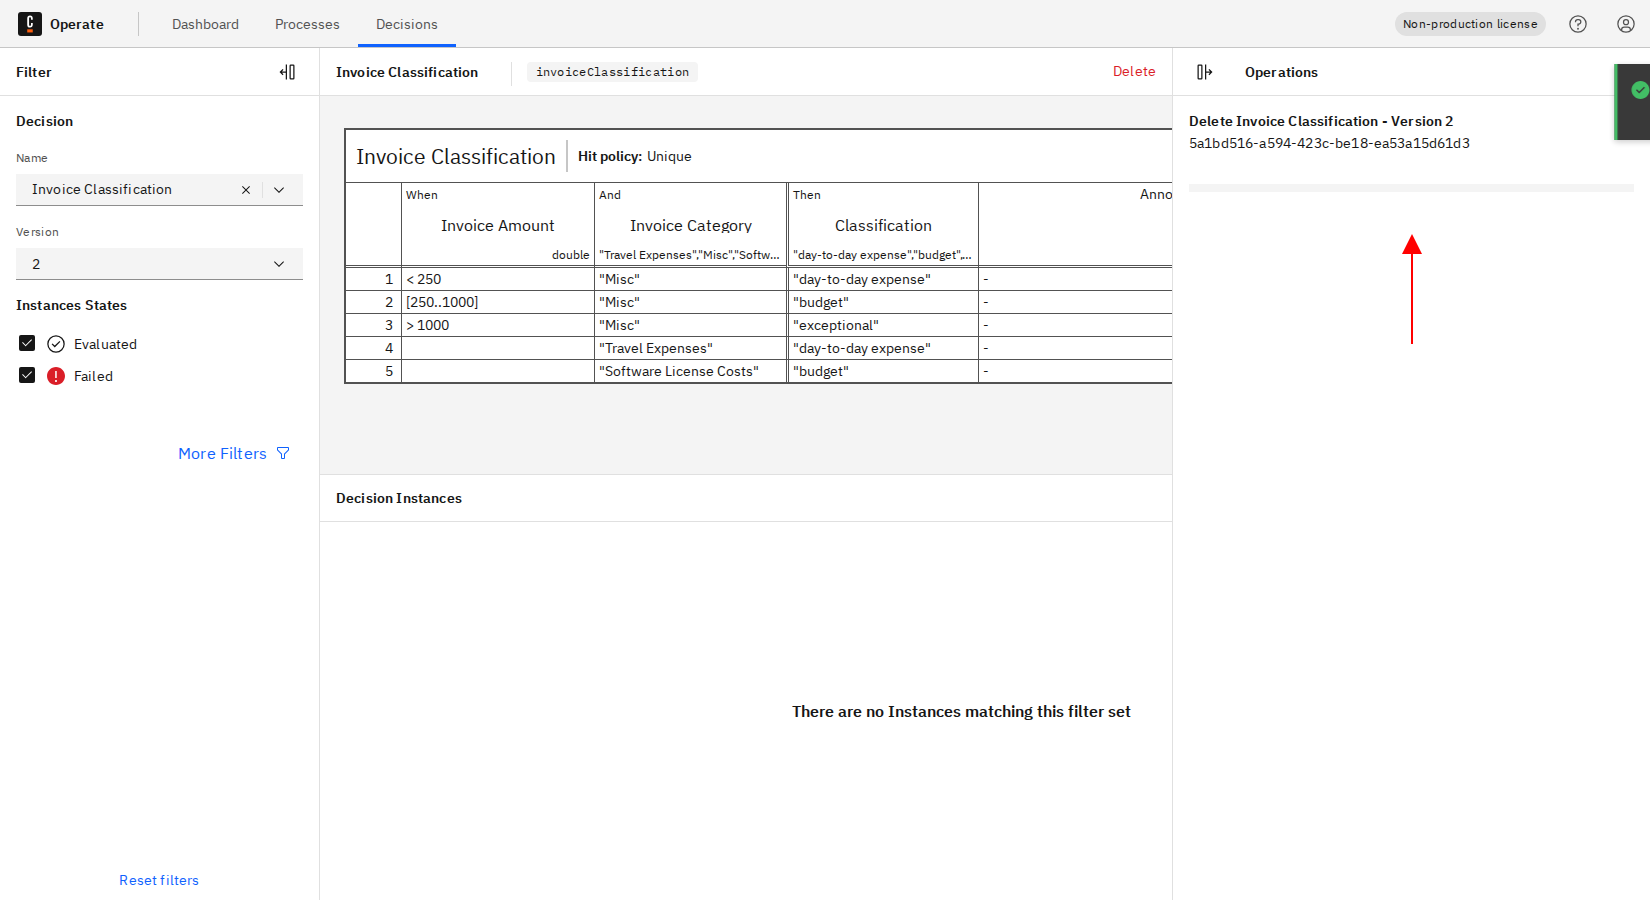The image size is (1650, 900).
Task: Click the Failed state error icon
Action: (x=56, y=375)
